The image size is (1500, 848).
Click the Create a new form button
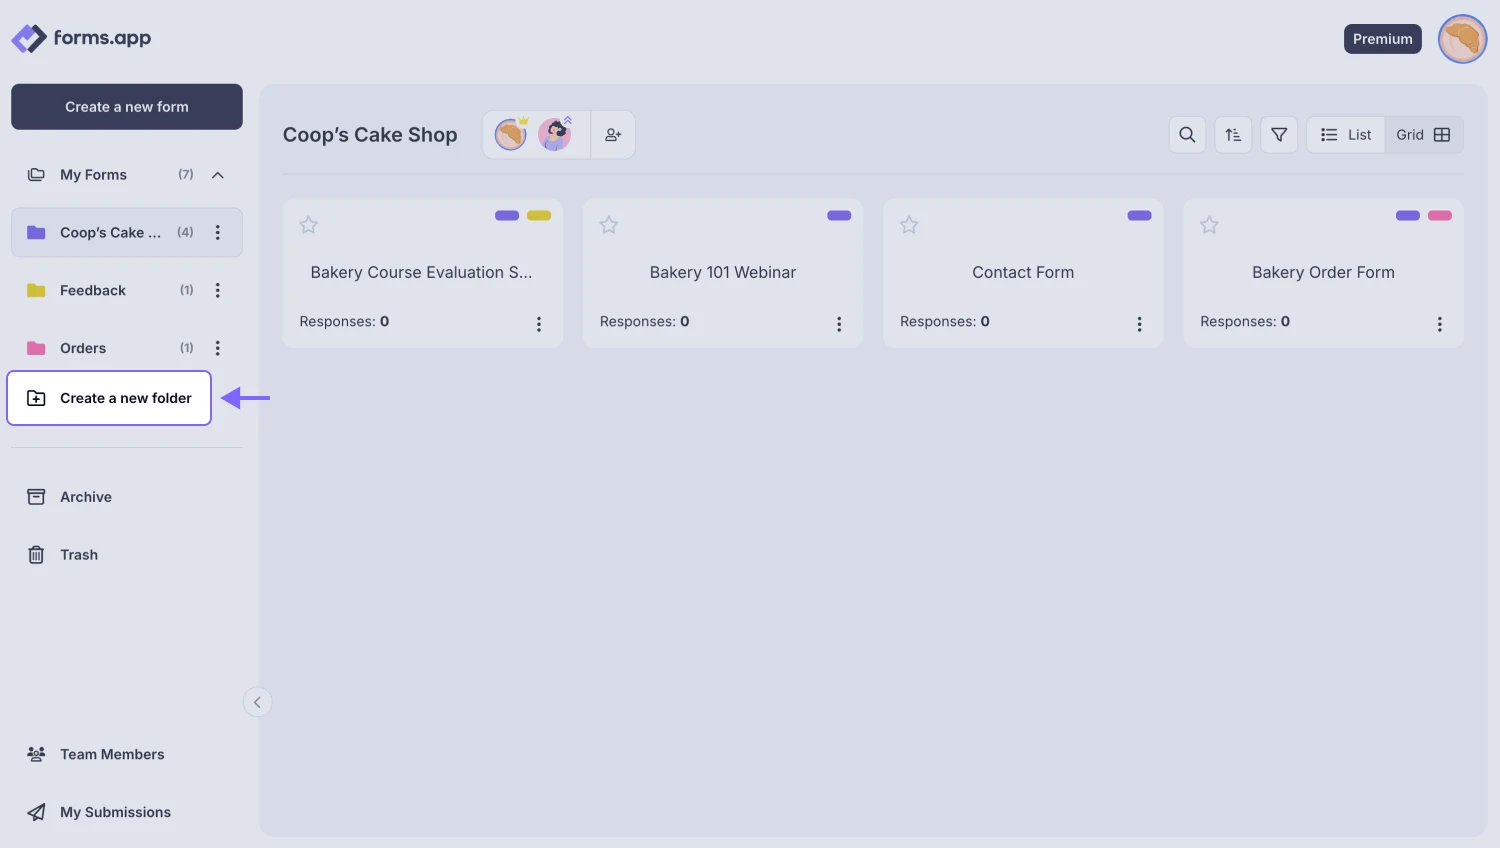(x=126, y=106)
